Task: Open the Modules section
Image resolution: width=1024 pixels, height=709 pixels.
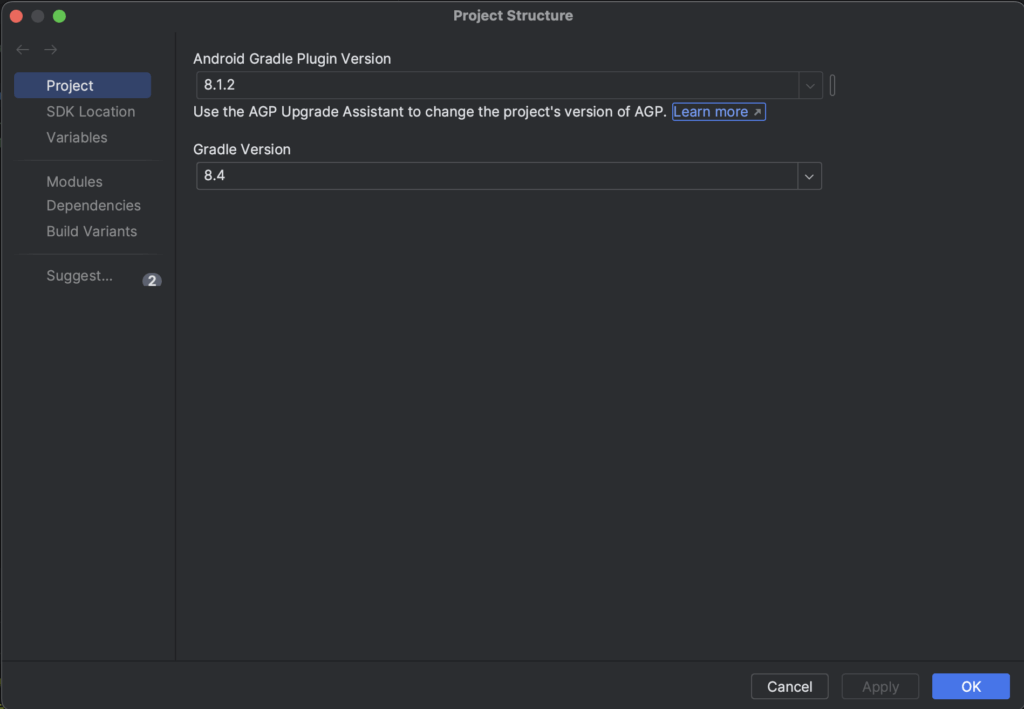Action: click(74, 181)
